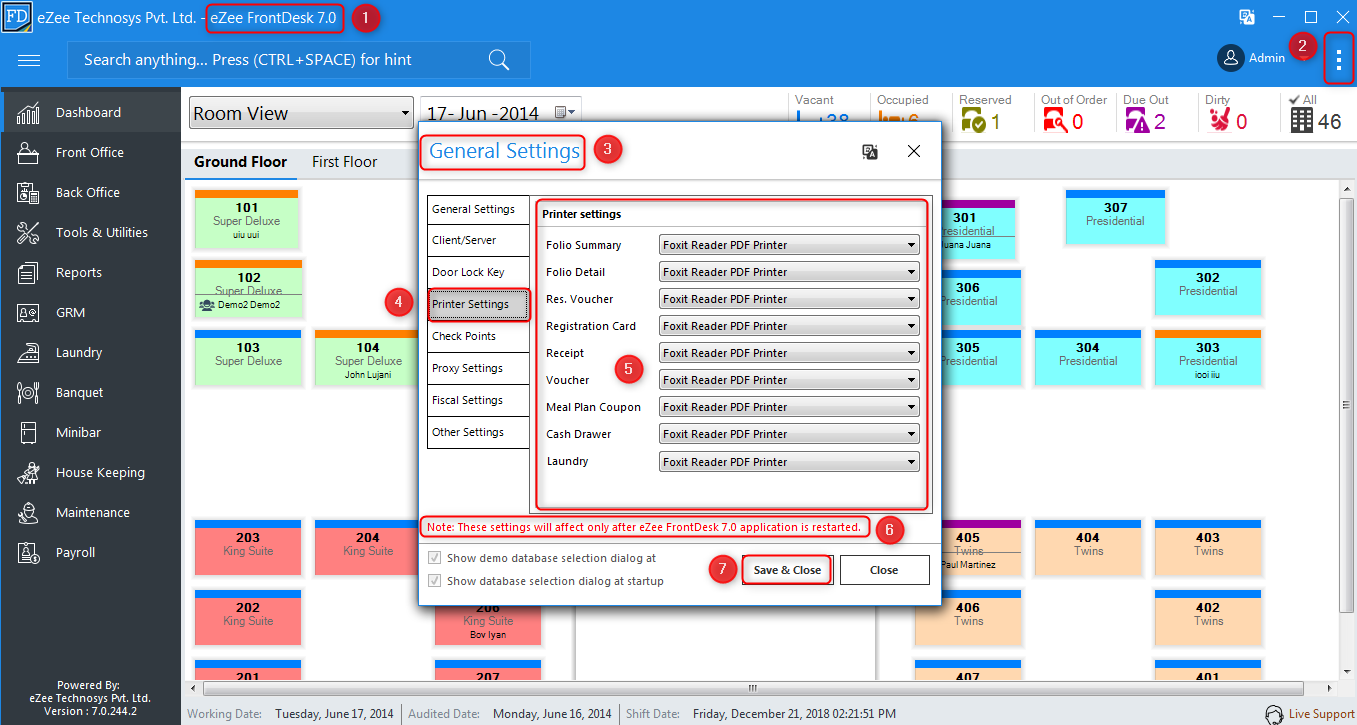Select room 203 King Suite tile
The height and width of the screenshot is (725, 1357).
pyautogui.click(x=247, y=546)
